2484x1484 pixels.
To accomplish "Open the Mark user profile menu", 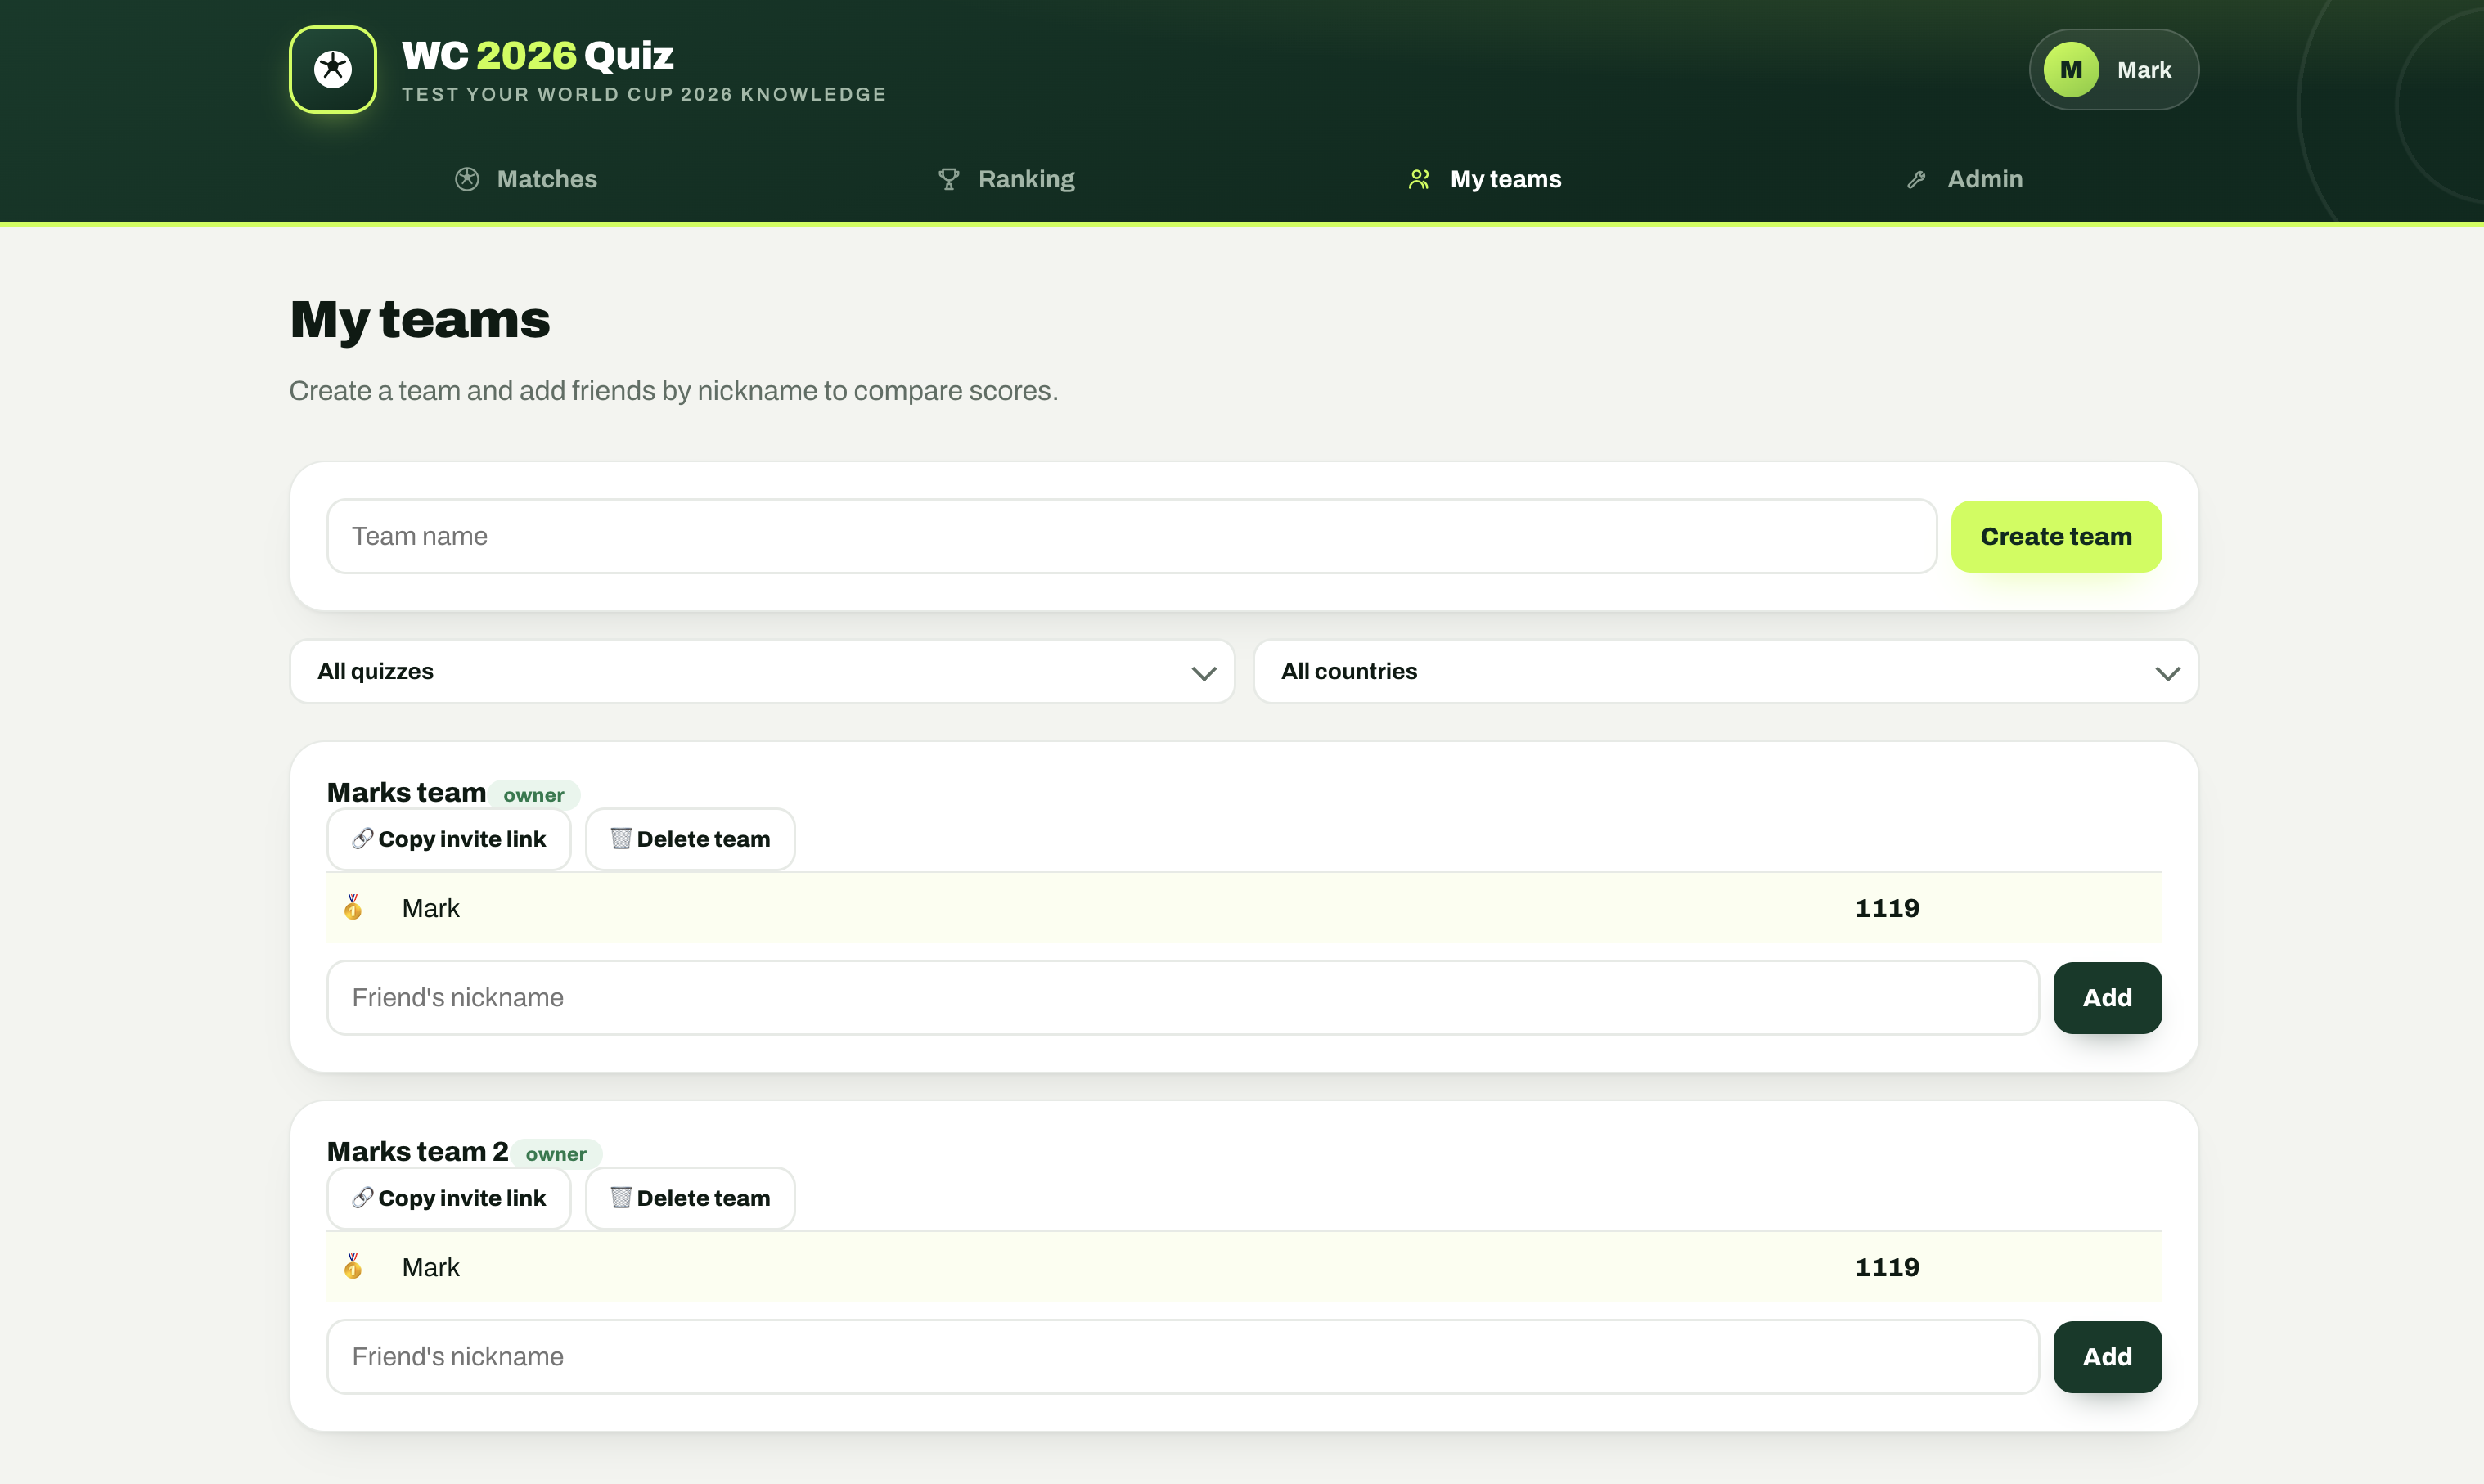I will point(2113,69).
